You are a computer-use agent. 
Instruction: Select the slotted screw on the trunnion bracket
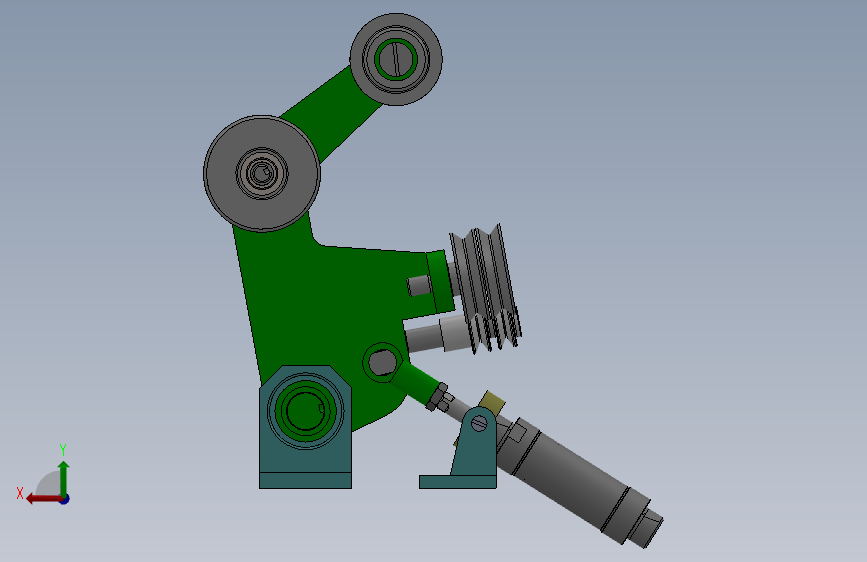[x=479, y=424]
